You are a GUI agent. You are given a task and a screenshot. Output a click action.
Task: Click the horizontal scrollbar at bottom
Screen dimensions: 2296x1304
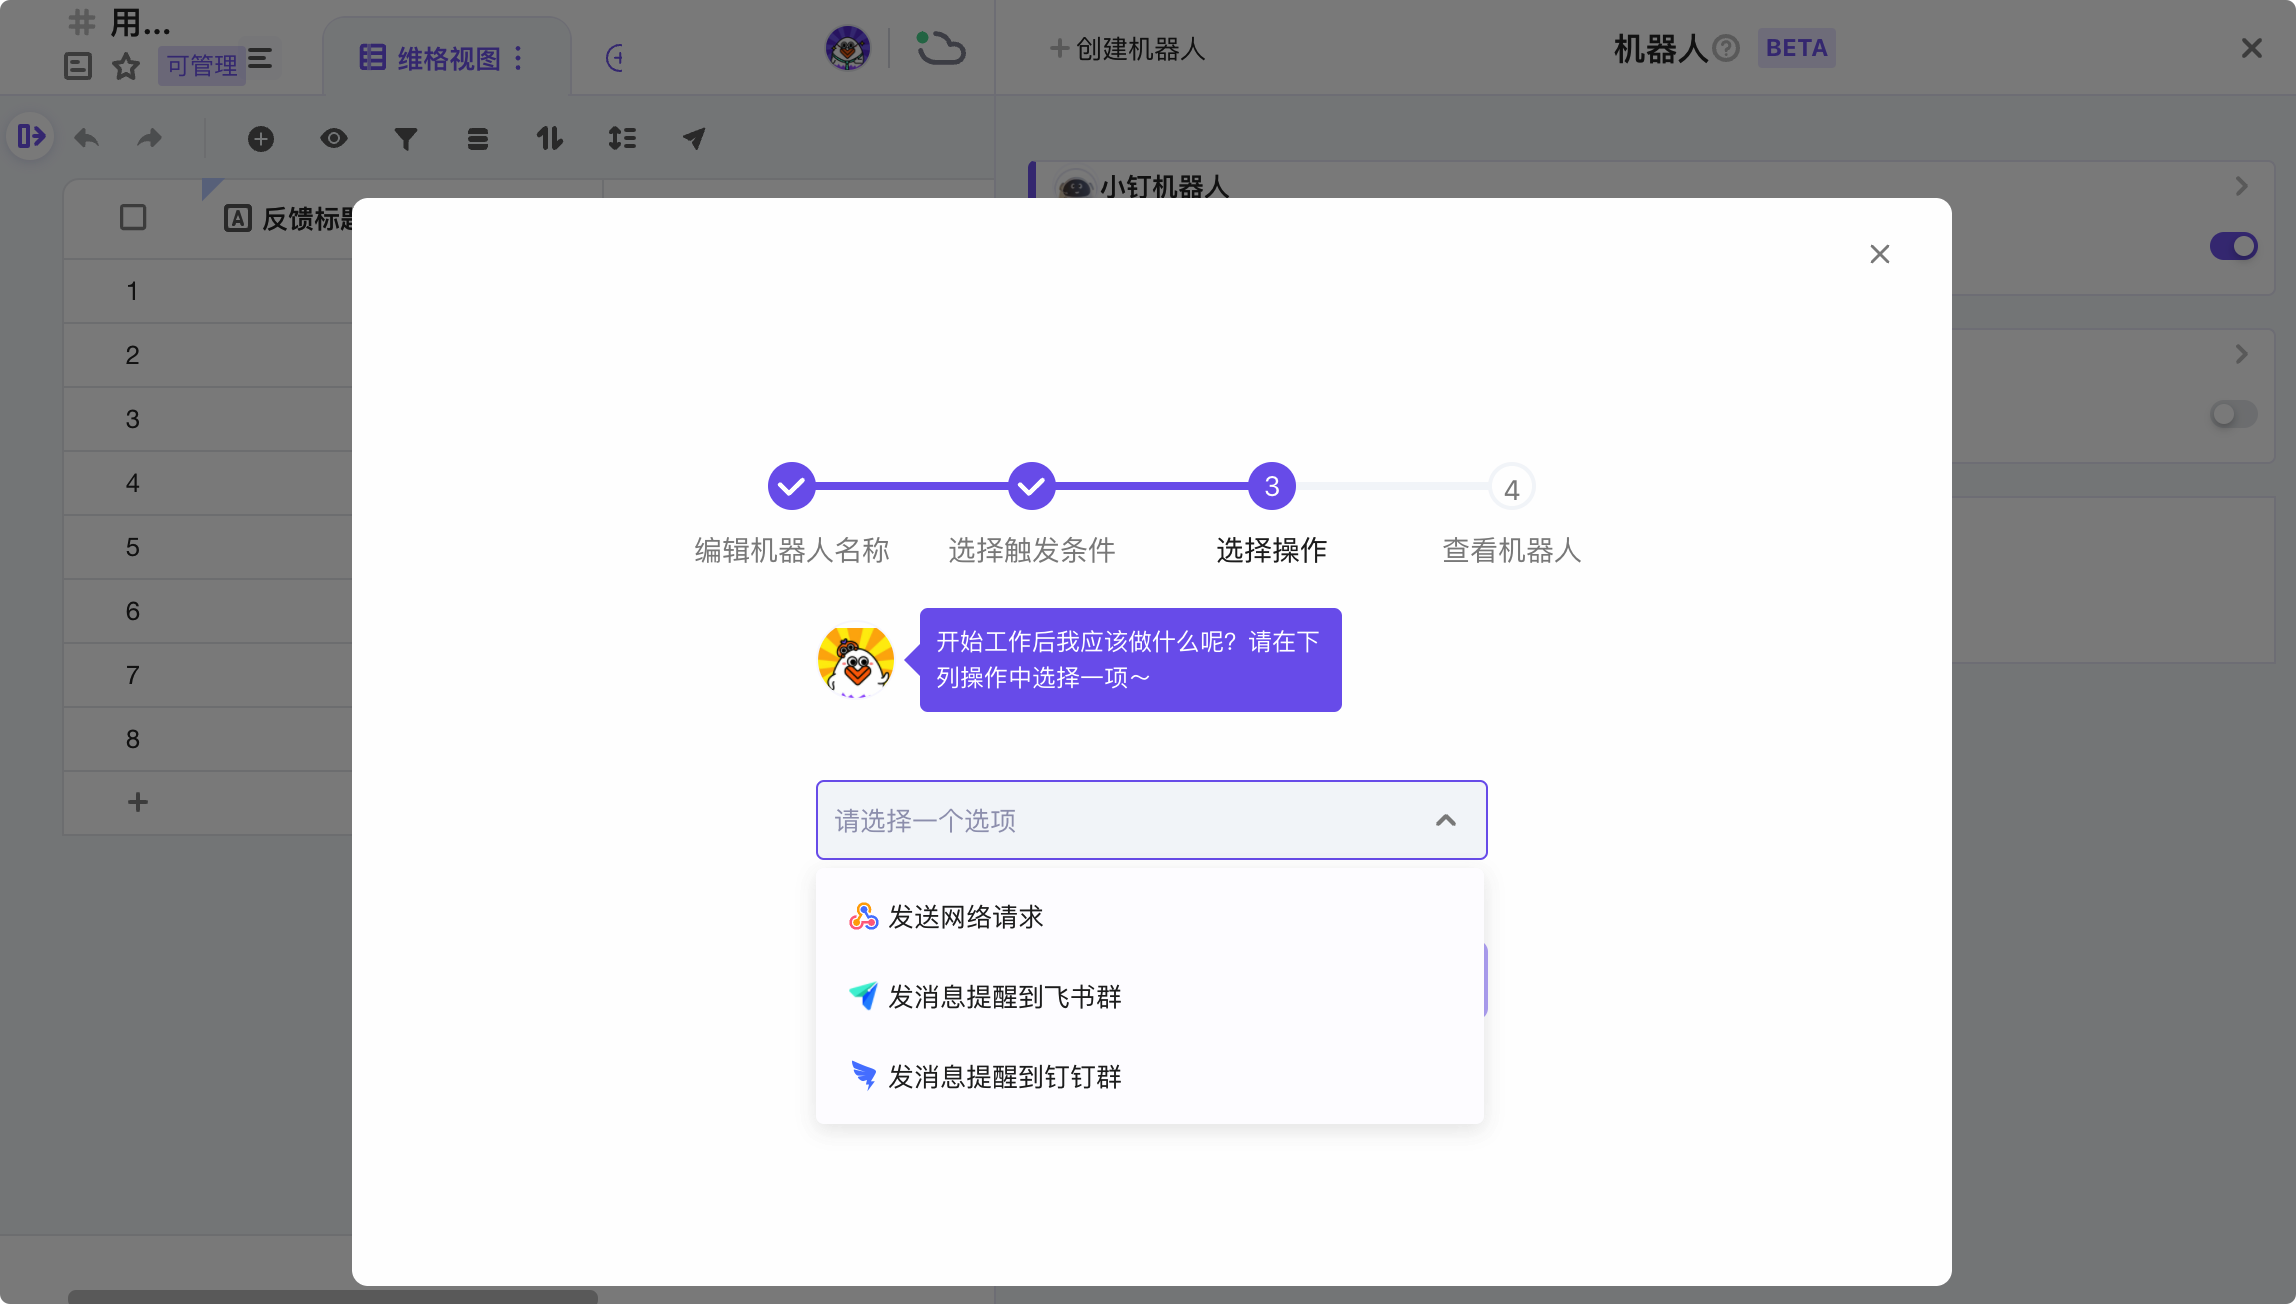[x=333, y=1297]
